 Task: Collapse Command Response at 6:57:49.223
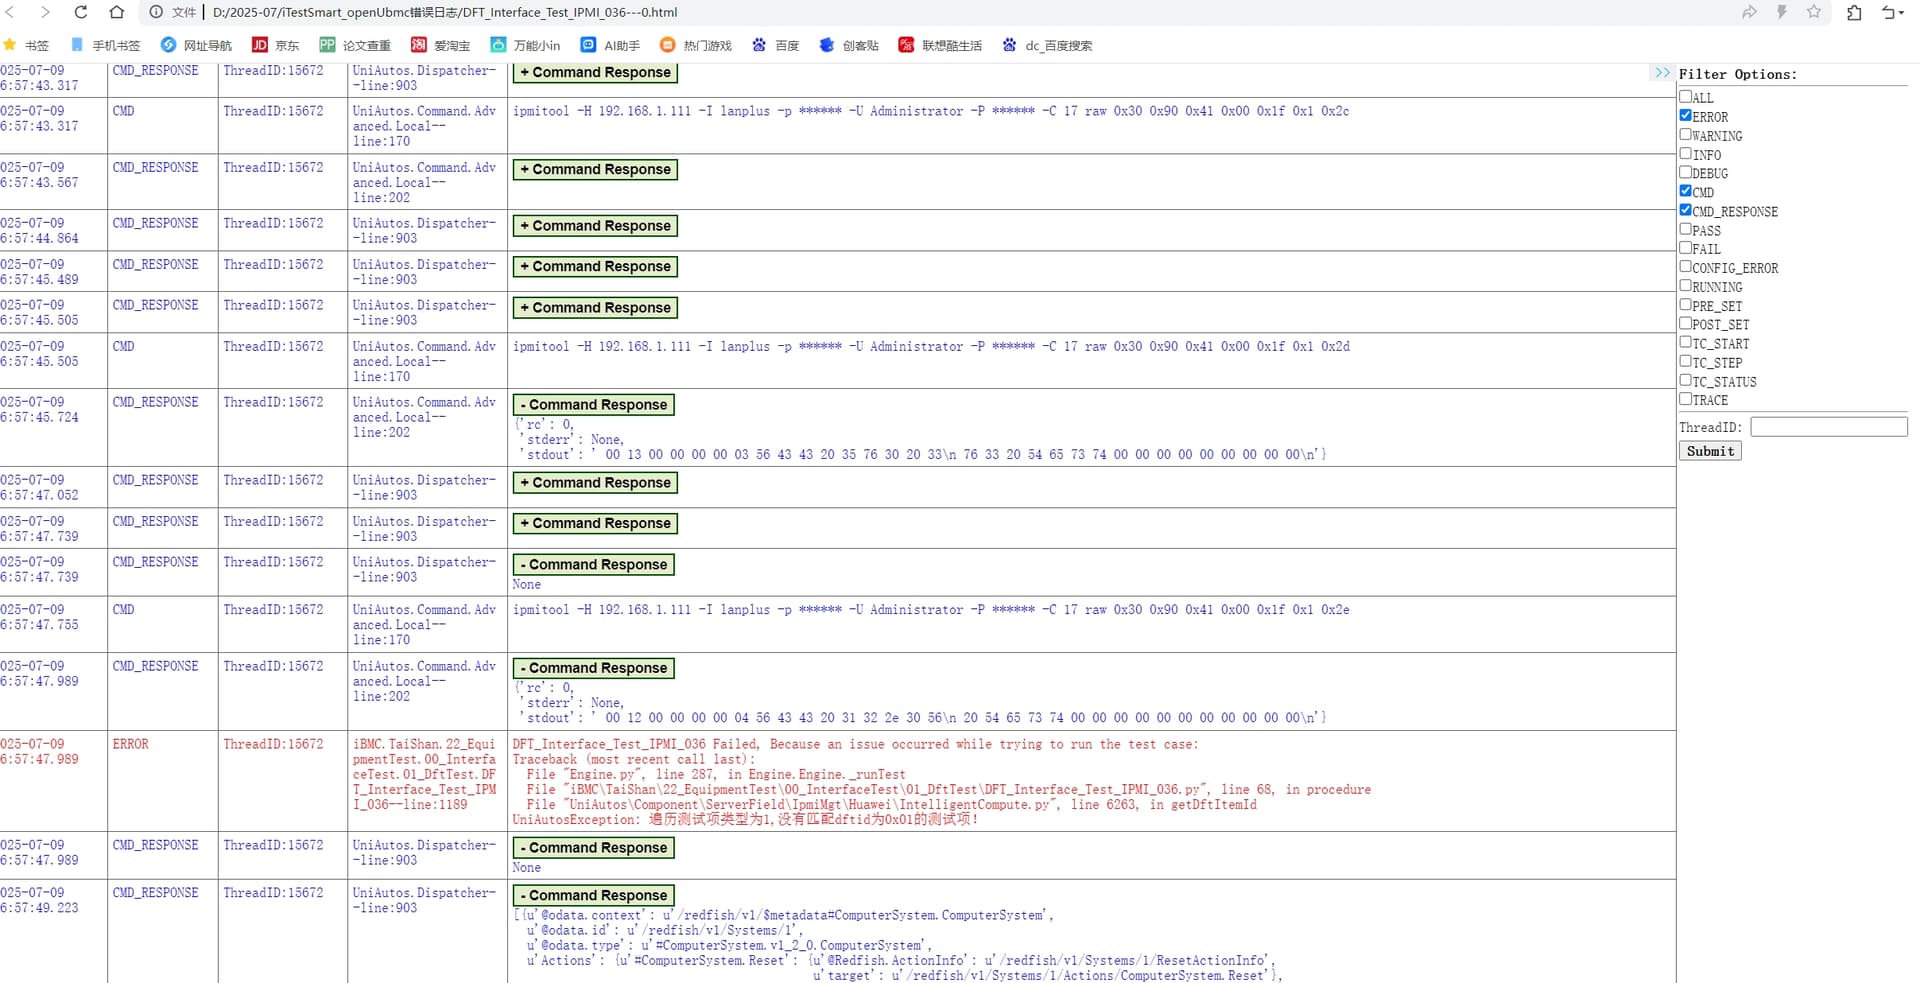[593, 895]
